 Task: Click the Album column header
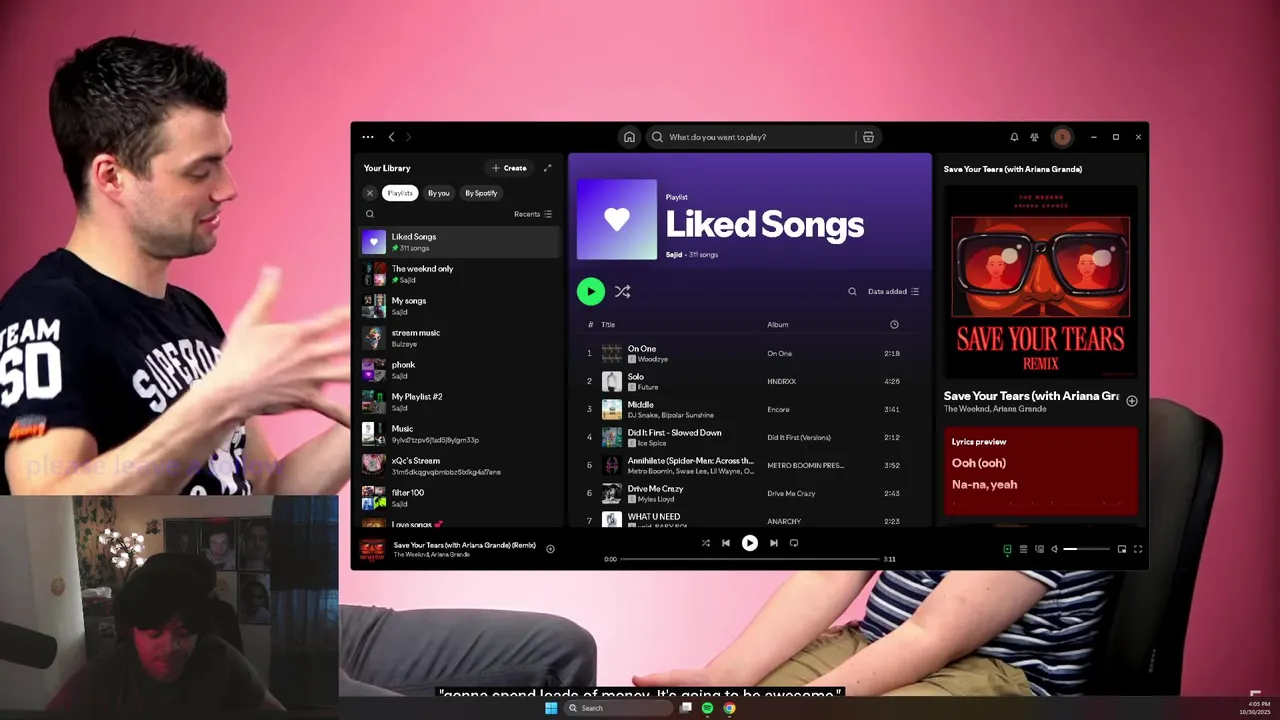[777, 324]
